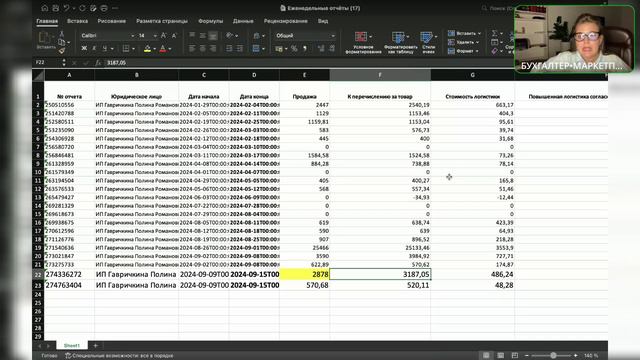Apply yellow fill color
Viewport: 640px width, 360px height.
tap(147, 49)
